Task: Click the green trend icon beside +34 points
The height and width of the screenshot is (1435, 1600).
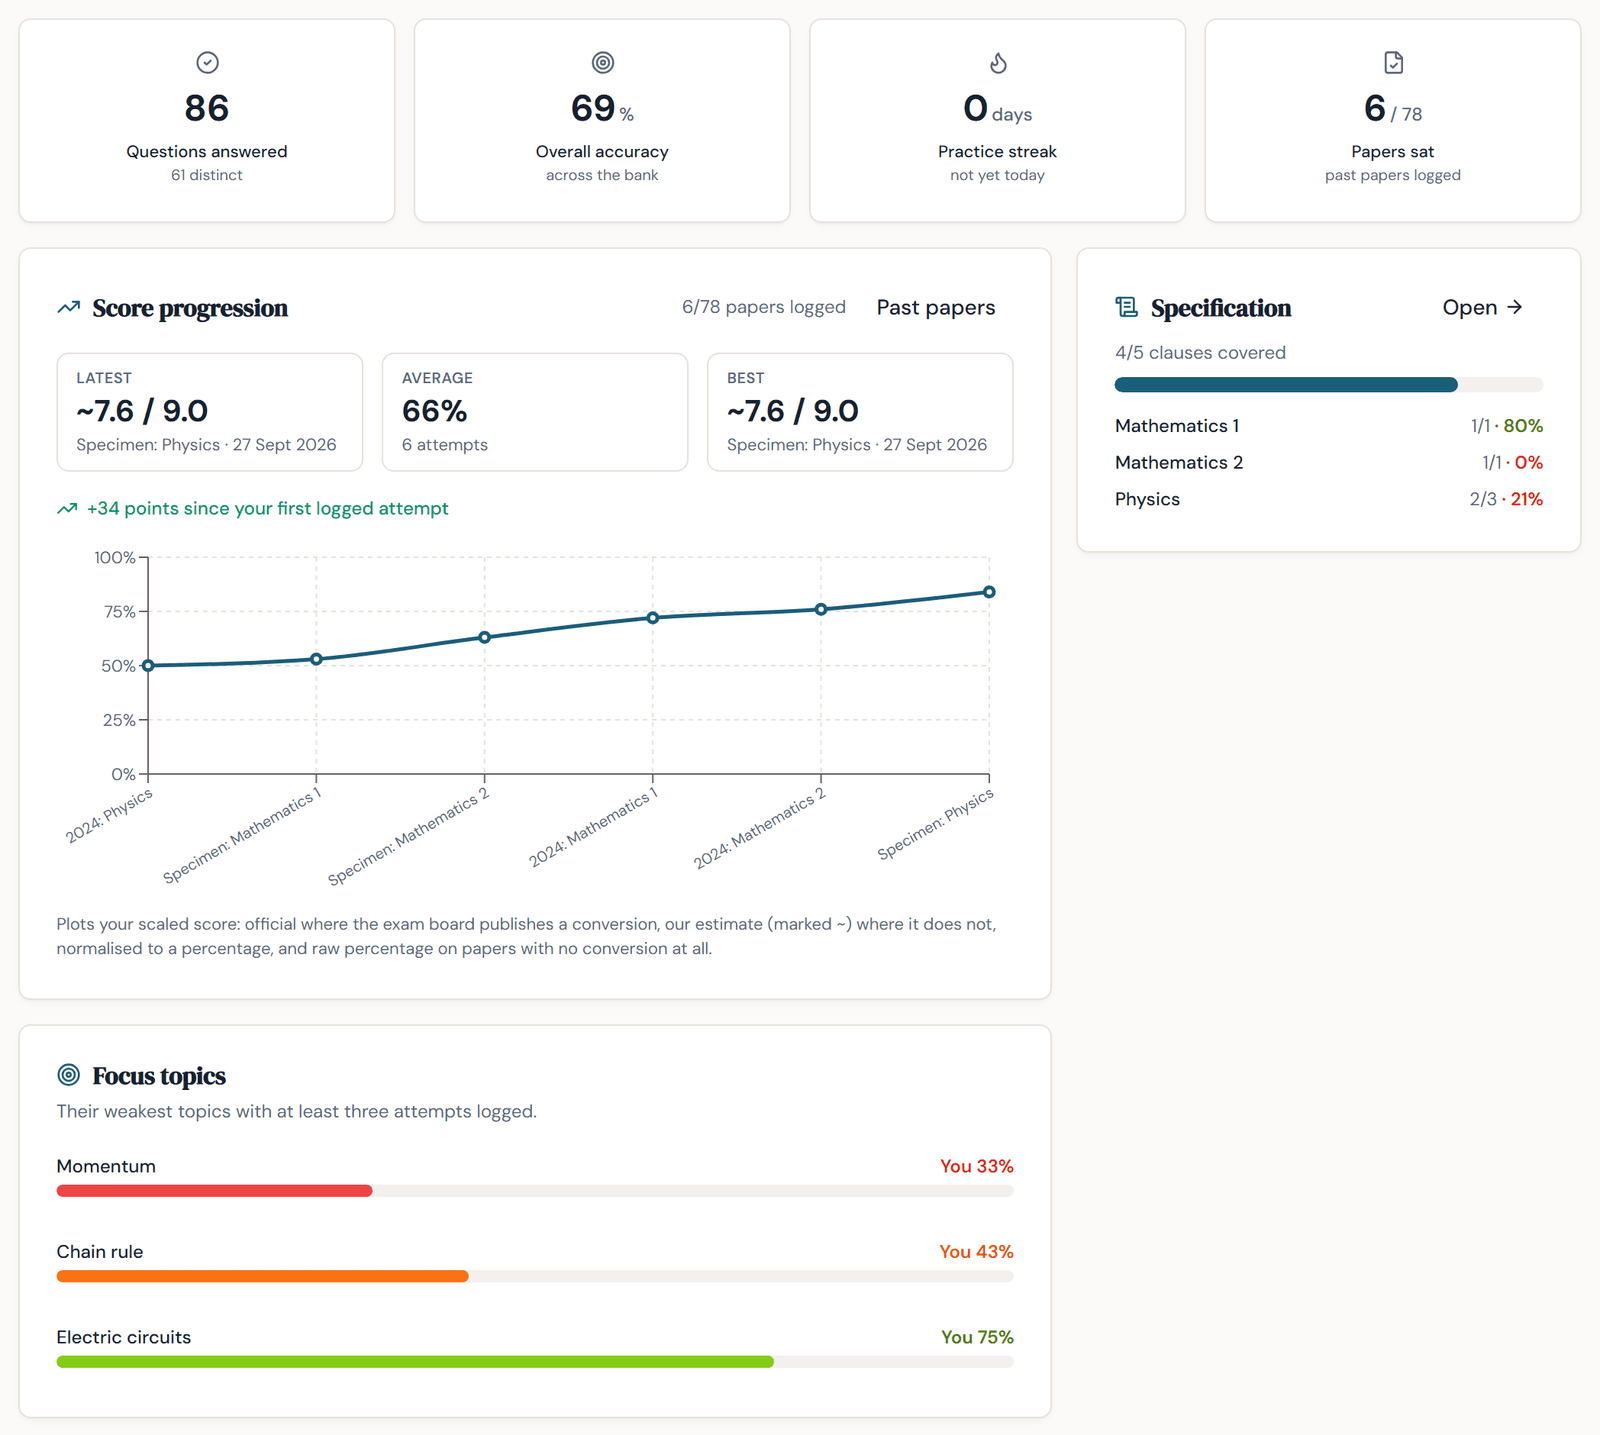Action: 67,509
